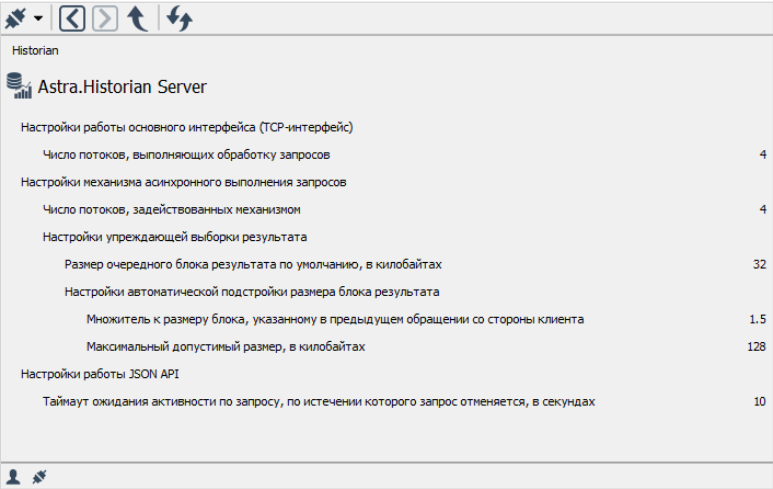773x489 pixels.
Task: Click the Astra.Historian Server database icon
Action: point(19,86)
